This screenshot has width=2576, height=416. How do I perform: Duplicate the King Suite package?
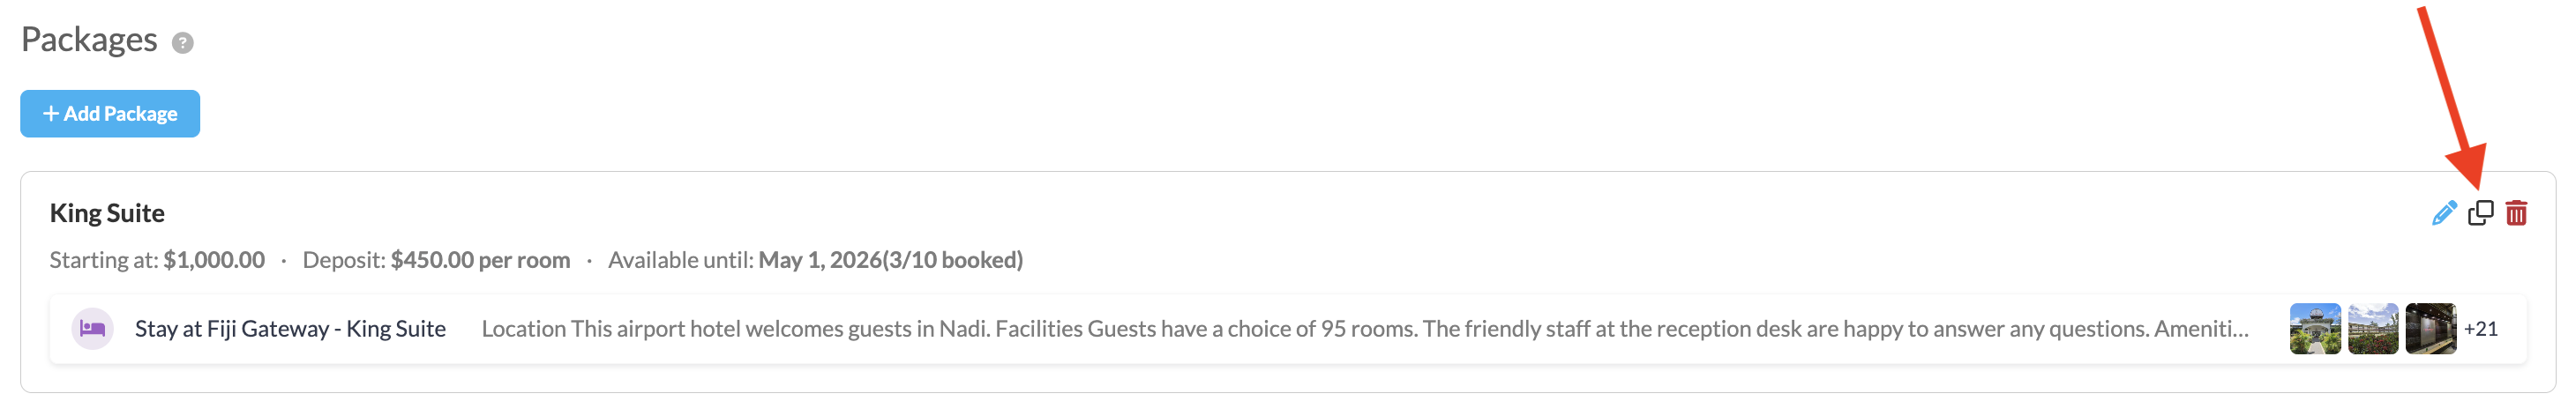[x=2480, y=213]
